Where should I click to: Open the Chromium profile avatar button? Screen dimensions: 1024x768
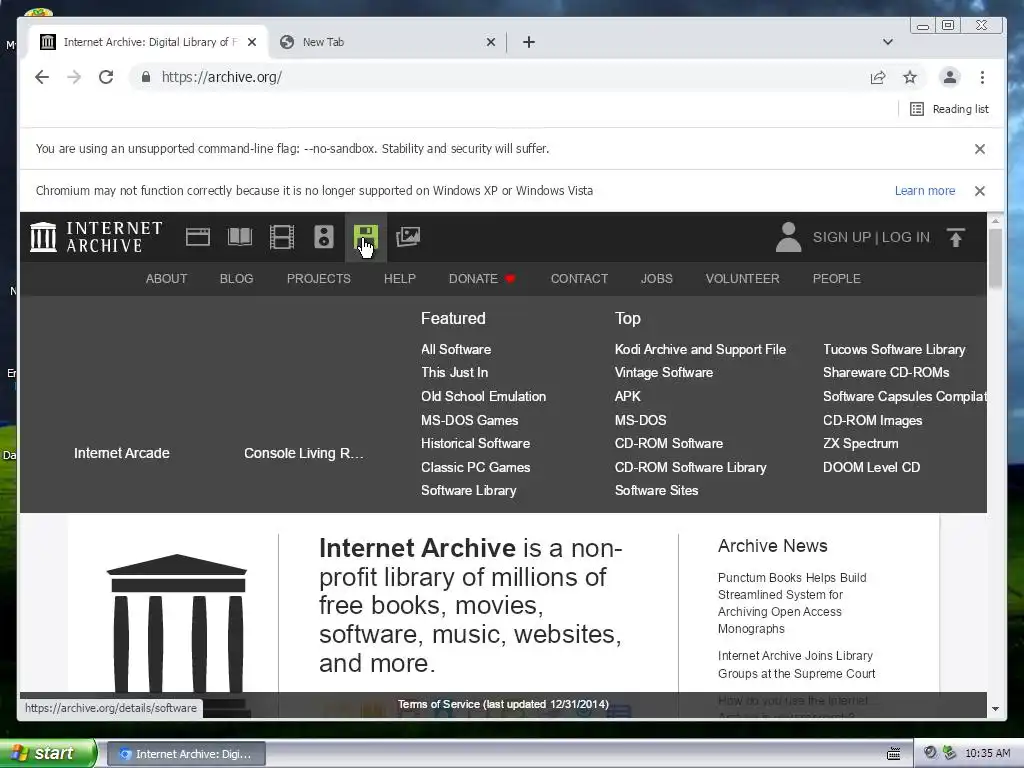[950, 77]
